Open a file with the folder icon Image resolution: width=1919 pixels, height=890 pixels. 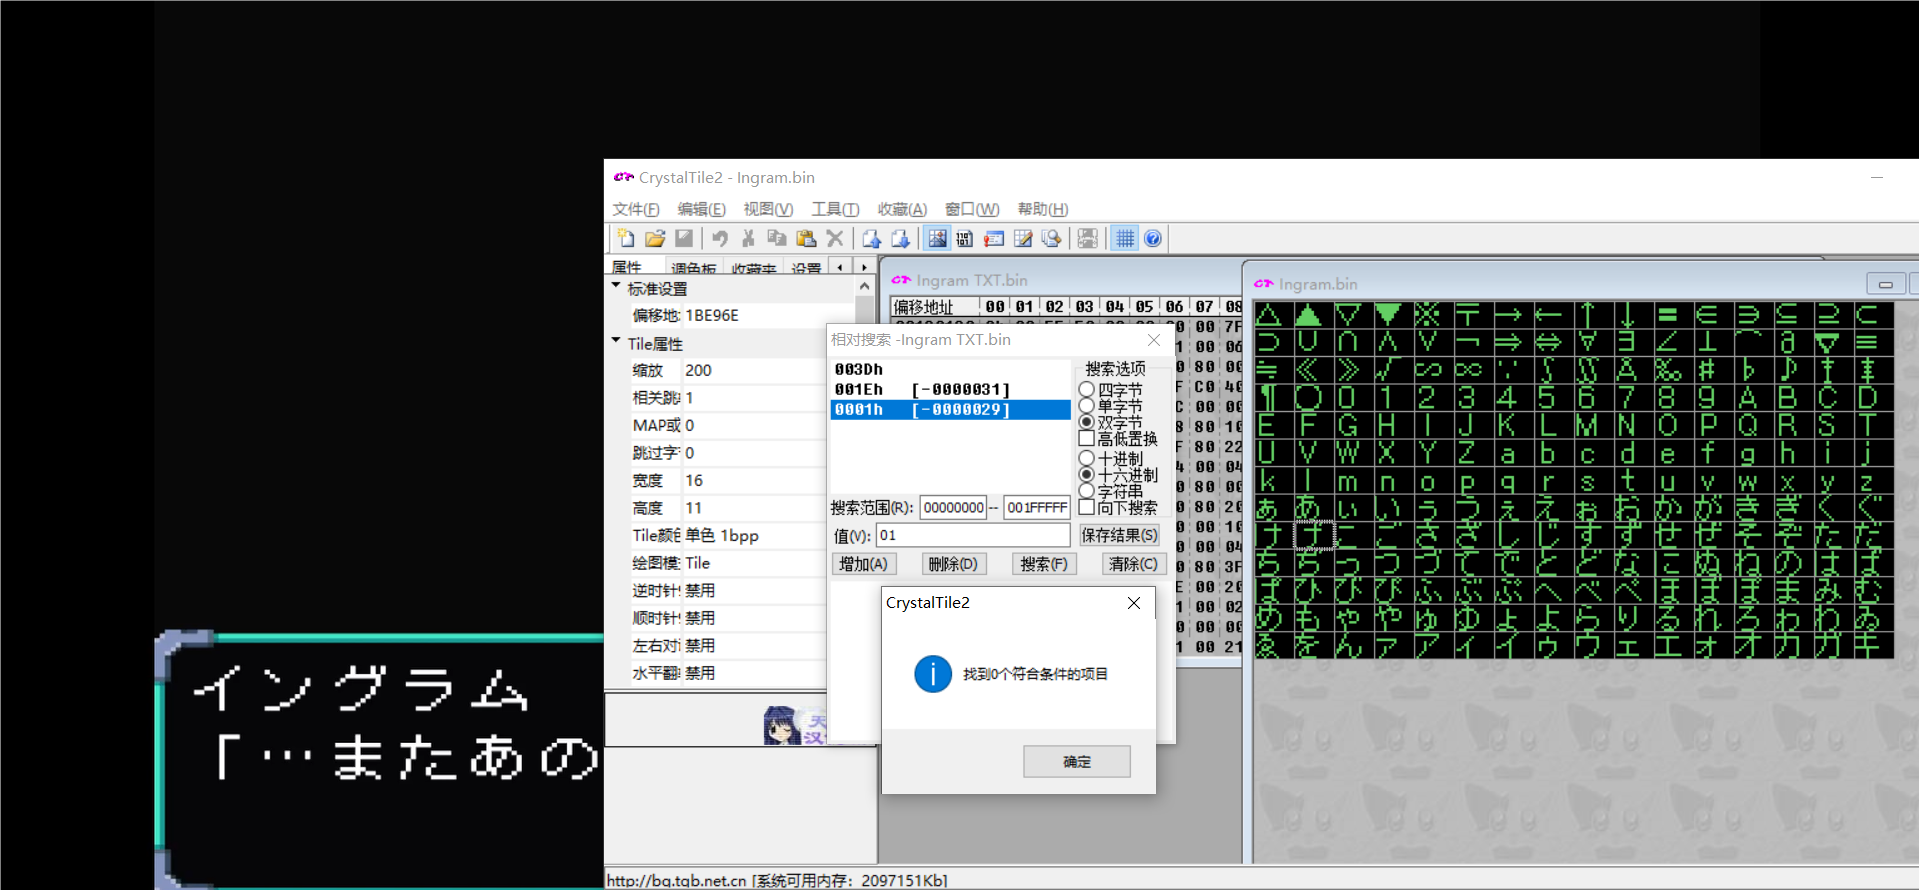tap(655, 238)
